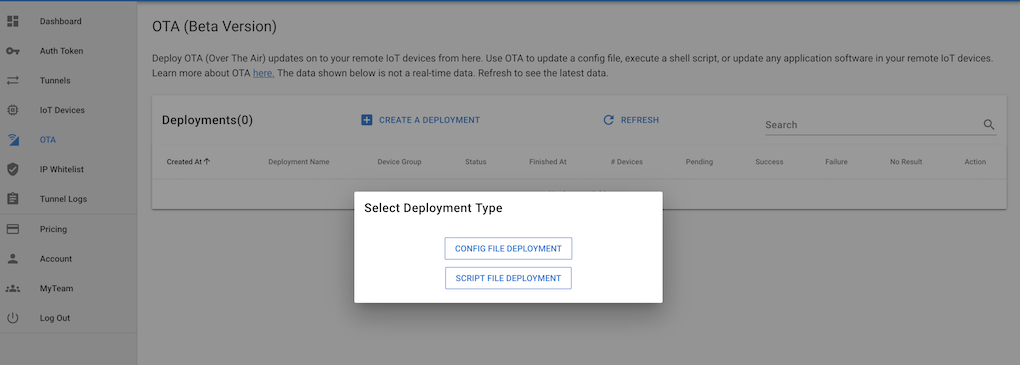Click the No Result column header
1020x365 pixels.
point(906,161)
